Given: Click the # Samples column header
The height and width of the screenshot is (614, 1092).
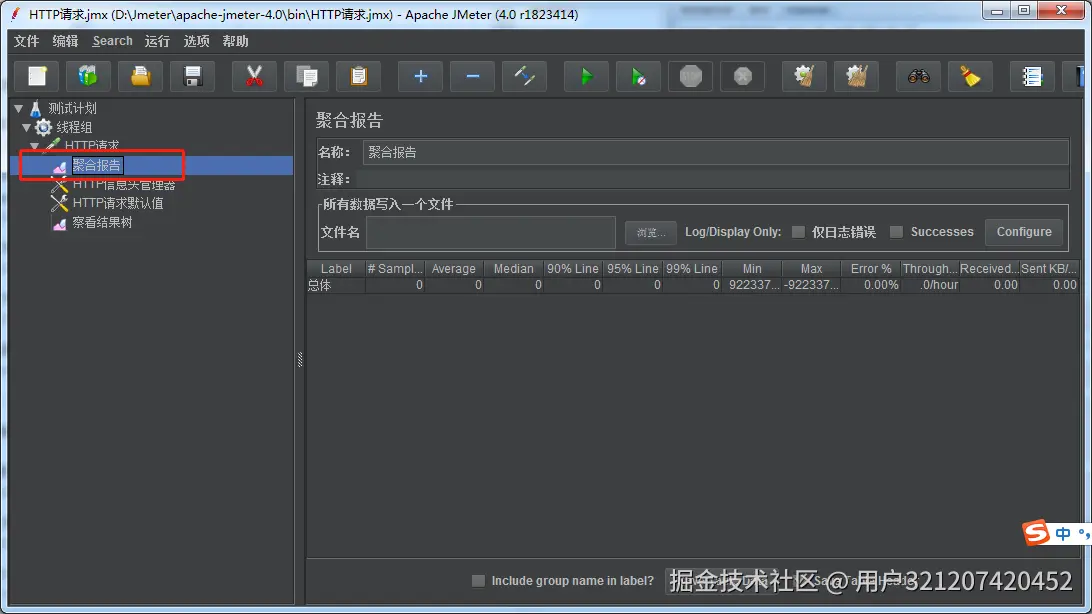Looking at the screenshot, I should click(395, 269).
